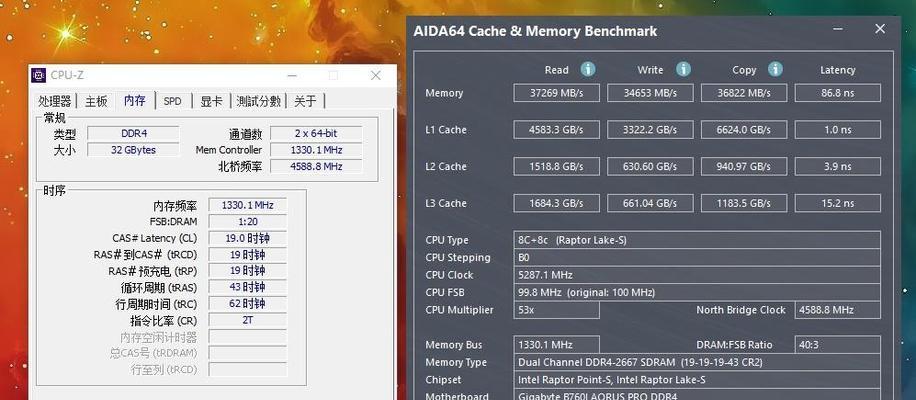The height and width of the screenshot is (400, 916).
Task: Minimize the CPU-Z window
Action: click(x=292, y=75)
